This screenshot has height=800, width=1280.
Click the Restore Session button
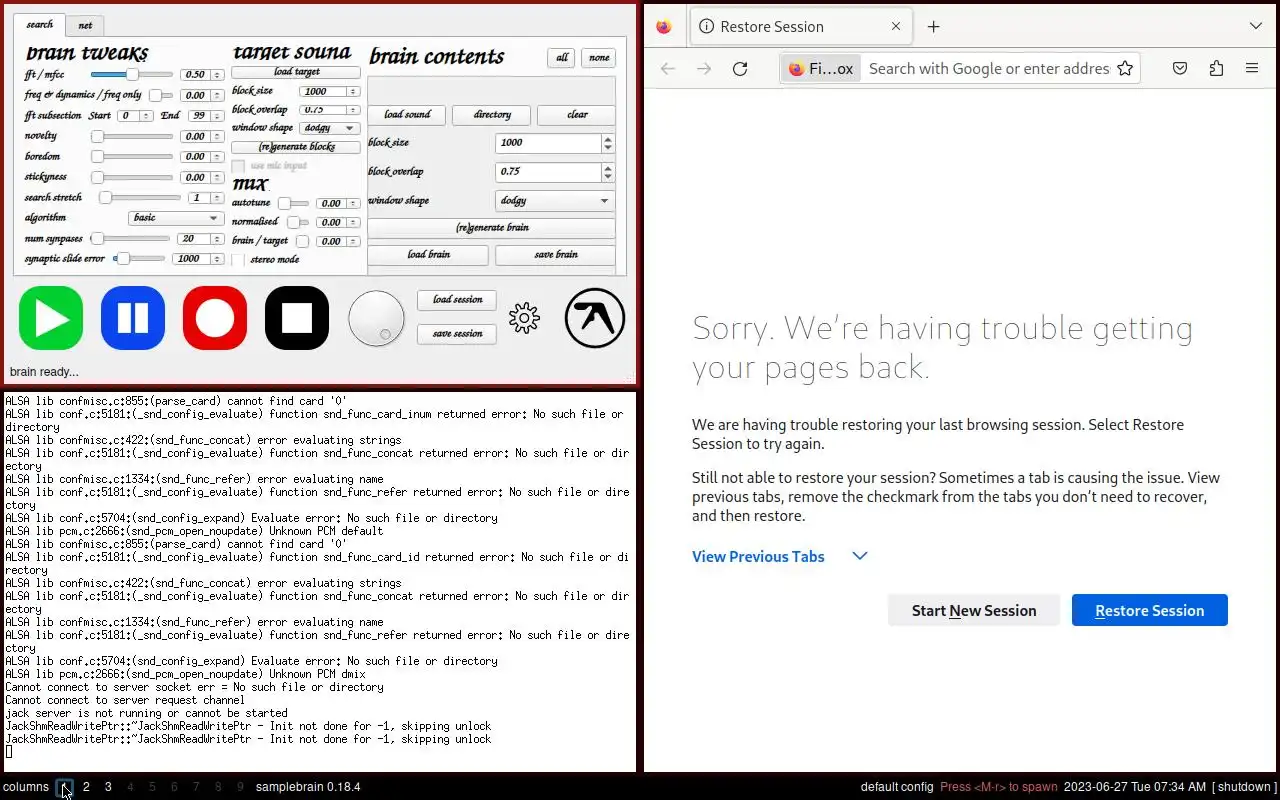click(x=1150, y=610)
